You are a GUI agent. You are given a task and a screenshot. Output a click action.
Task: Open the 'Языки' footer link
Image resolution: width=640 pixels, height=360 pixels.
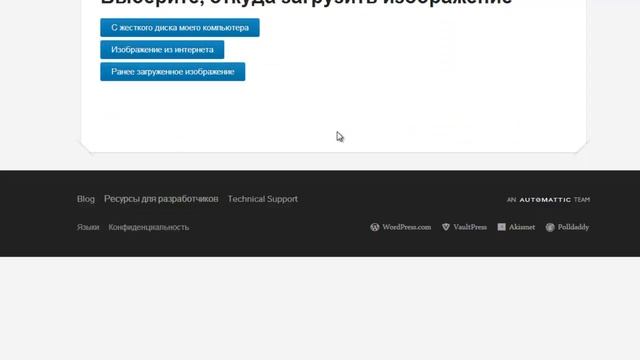(x=88, y=227)
